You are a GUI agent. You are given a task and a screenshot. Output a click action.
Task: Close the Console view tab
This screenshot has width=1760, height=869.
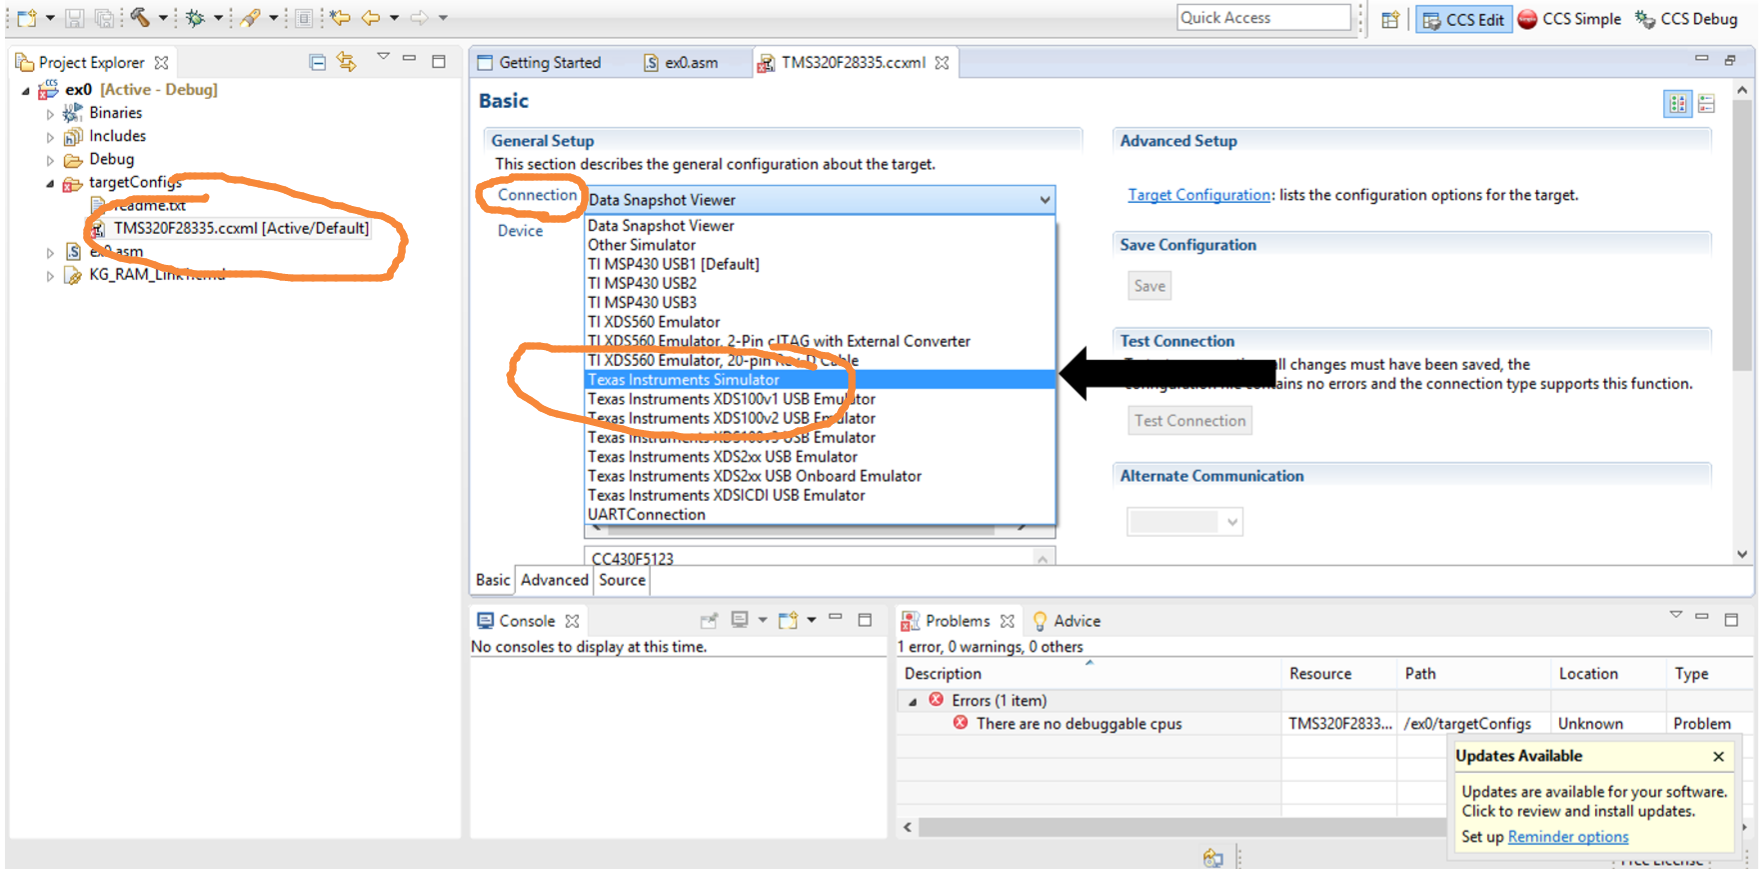pos(572,621)
